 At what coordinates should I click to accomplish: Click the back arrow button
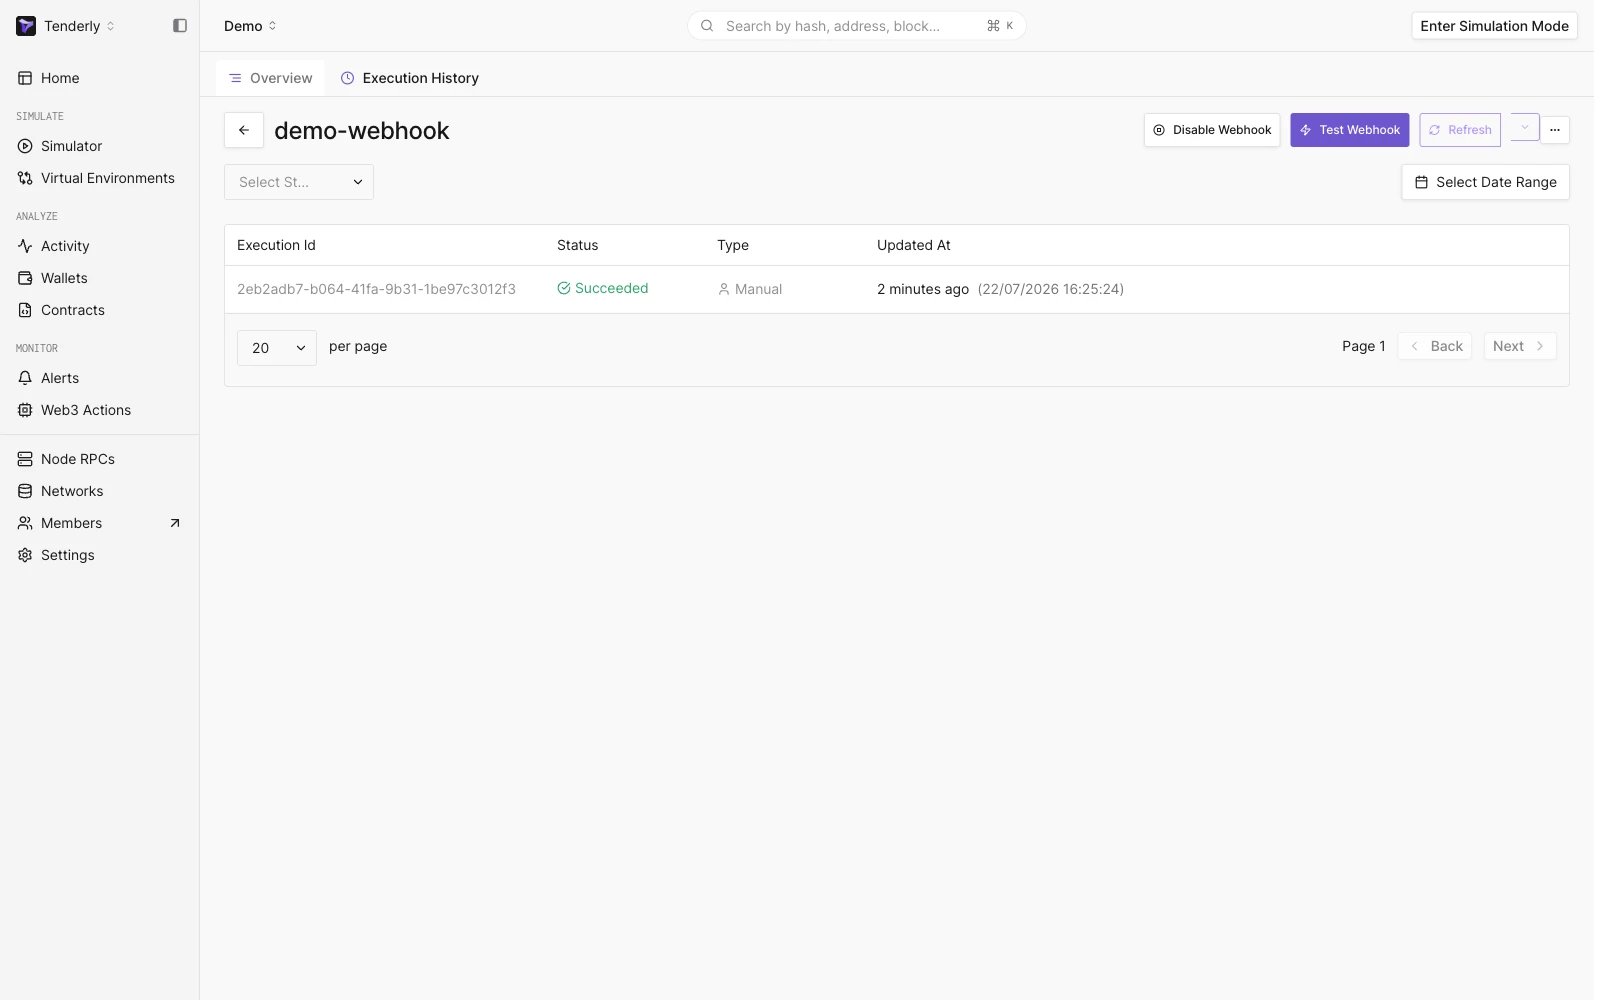(244, 130)
